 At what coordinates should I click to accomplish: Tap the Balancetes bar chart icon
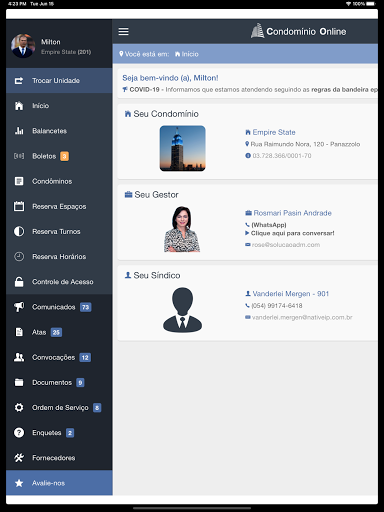click(19, 131)
